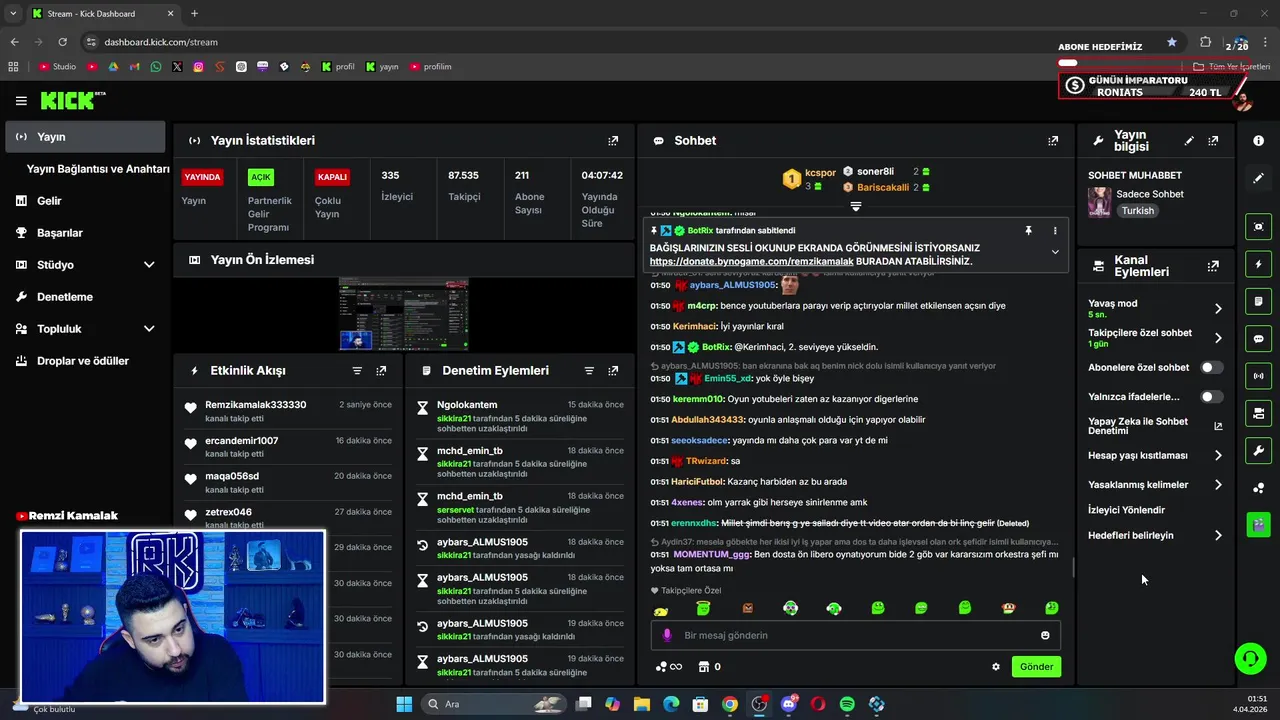Enable Yalnızca ifadelerle toggle

tap(1211, 397)
